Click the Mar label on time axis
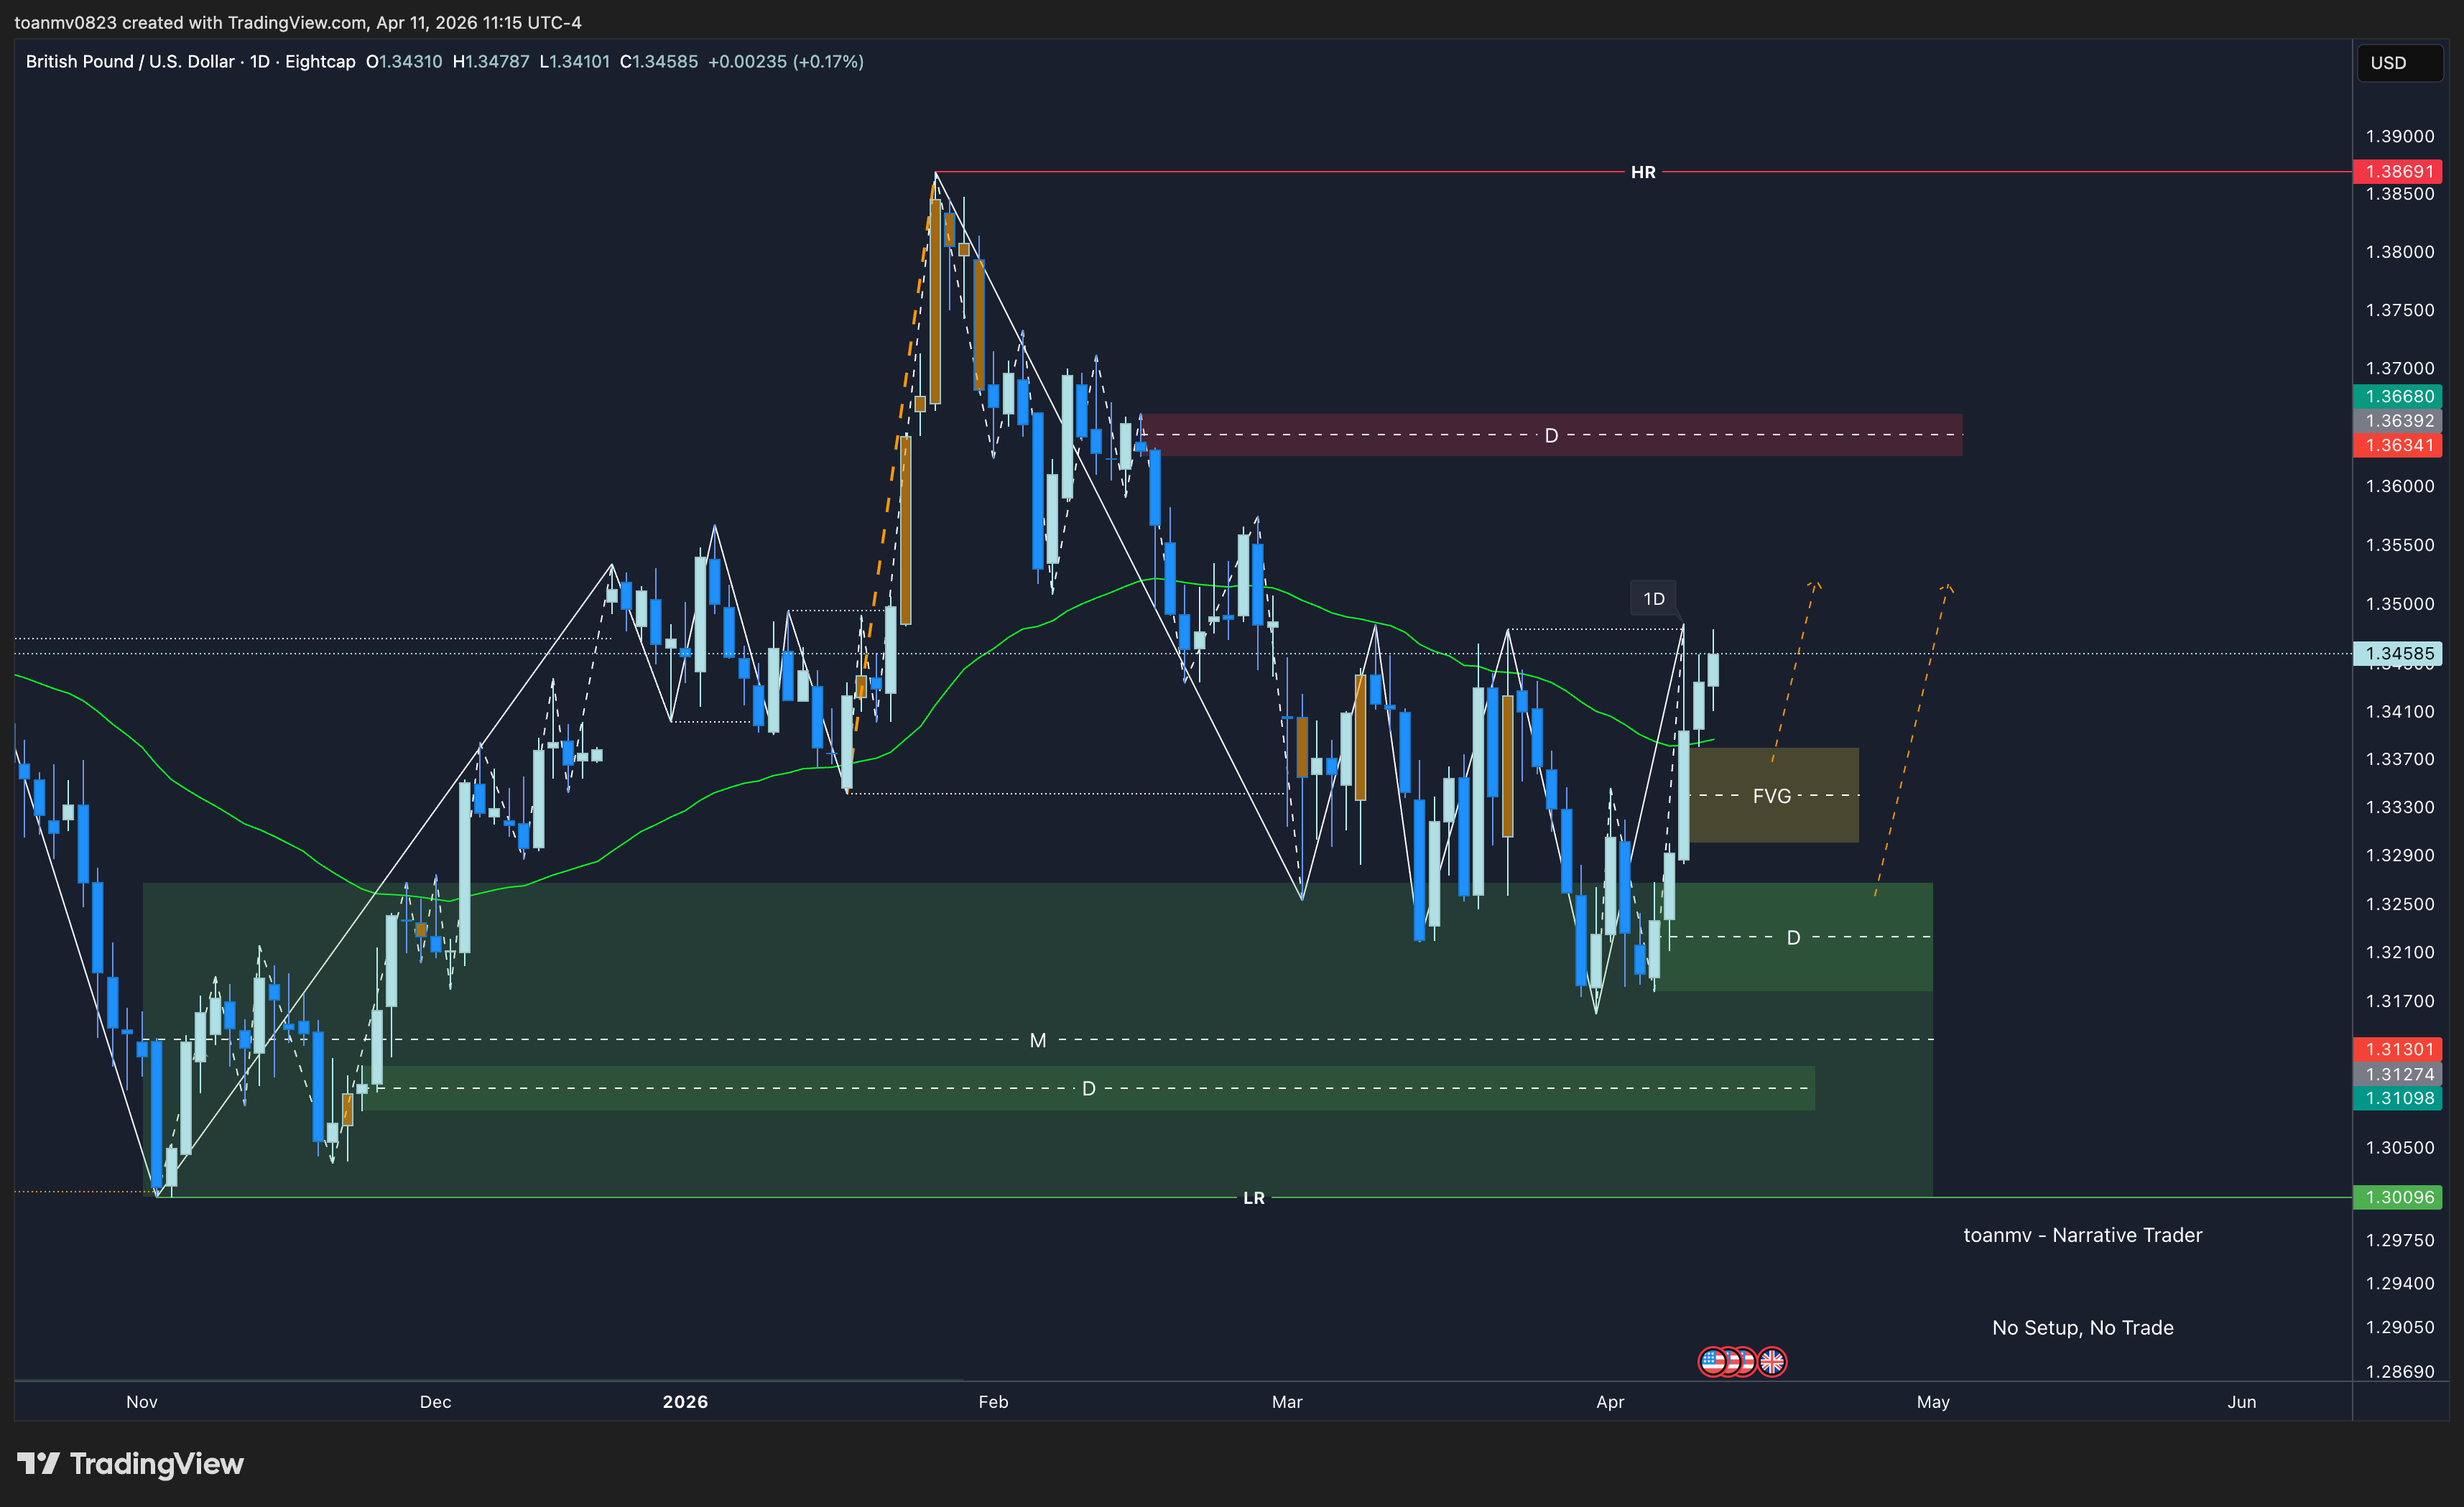 point(1287,1402)
